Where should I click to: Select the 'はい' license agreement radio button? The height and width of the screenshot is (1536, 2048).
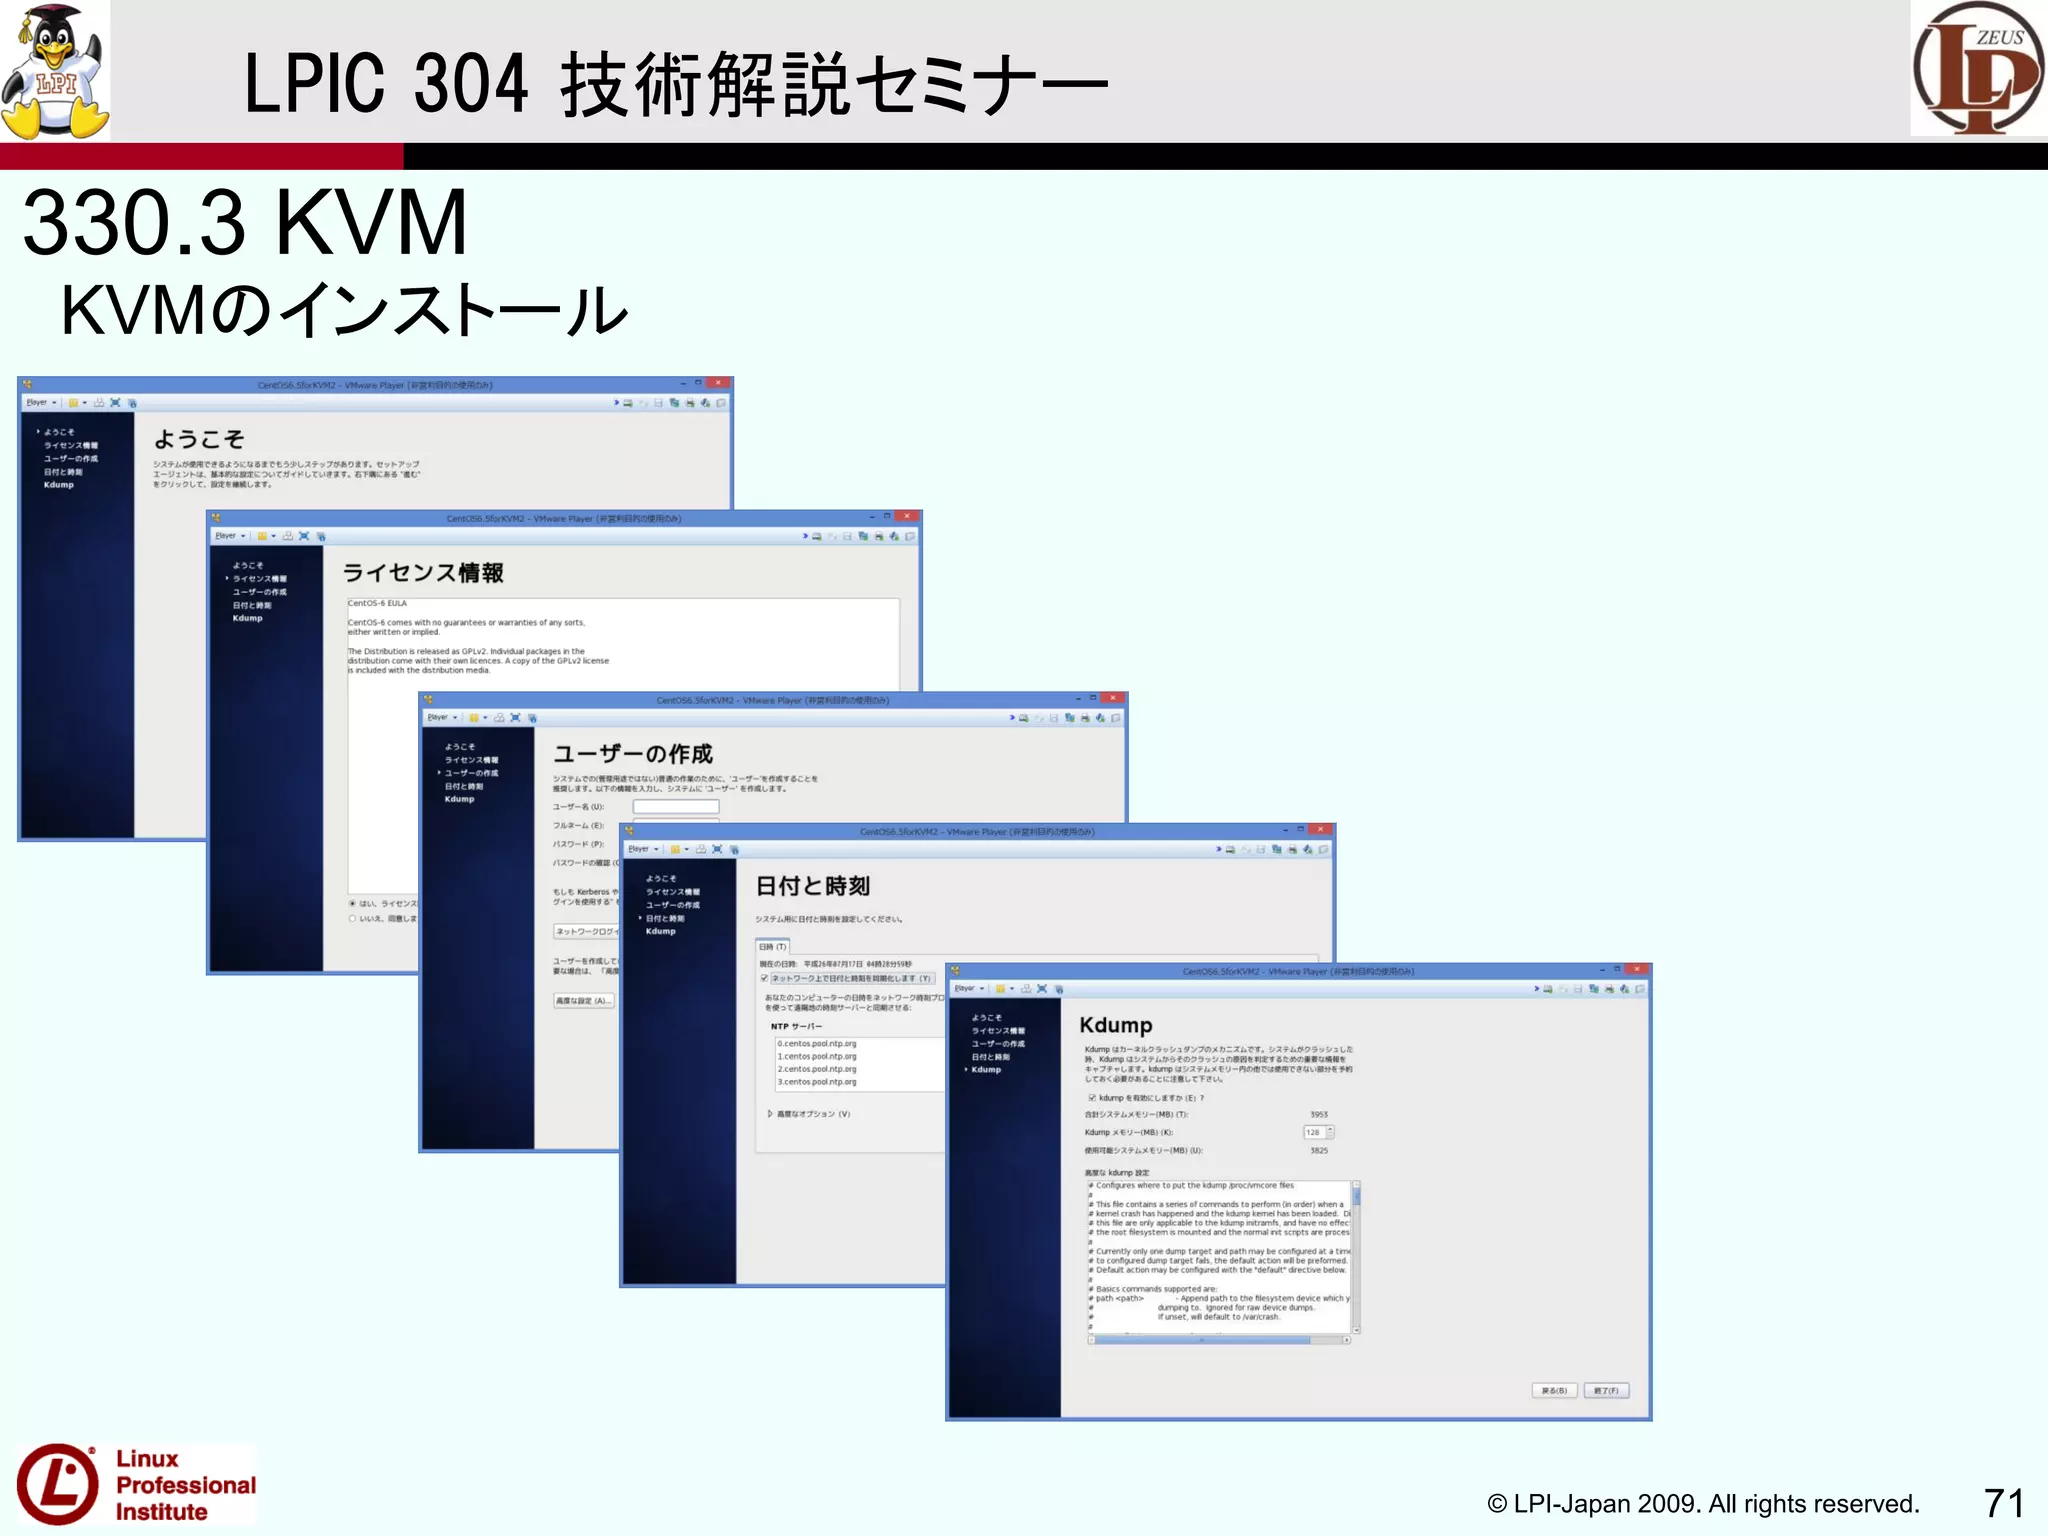tap(353, 903)
